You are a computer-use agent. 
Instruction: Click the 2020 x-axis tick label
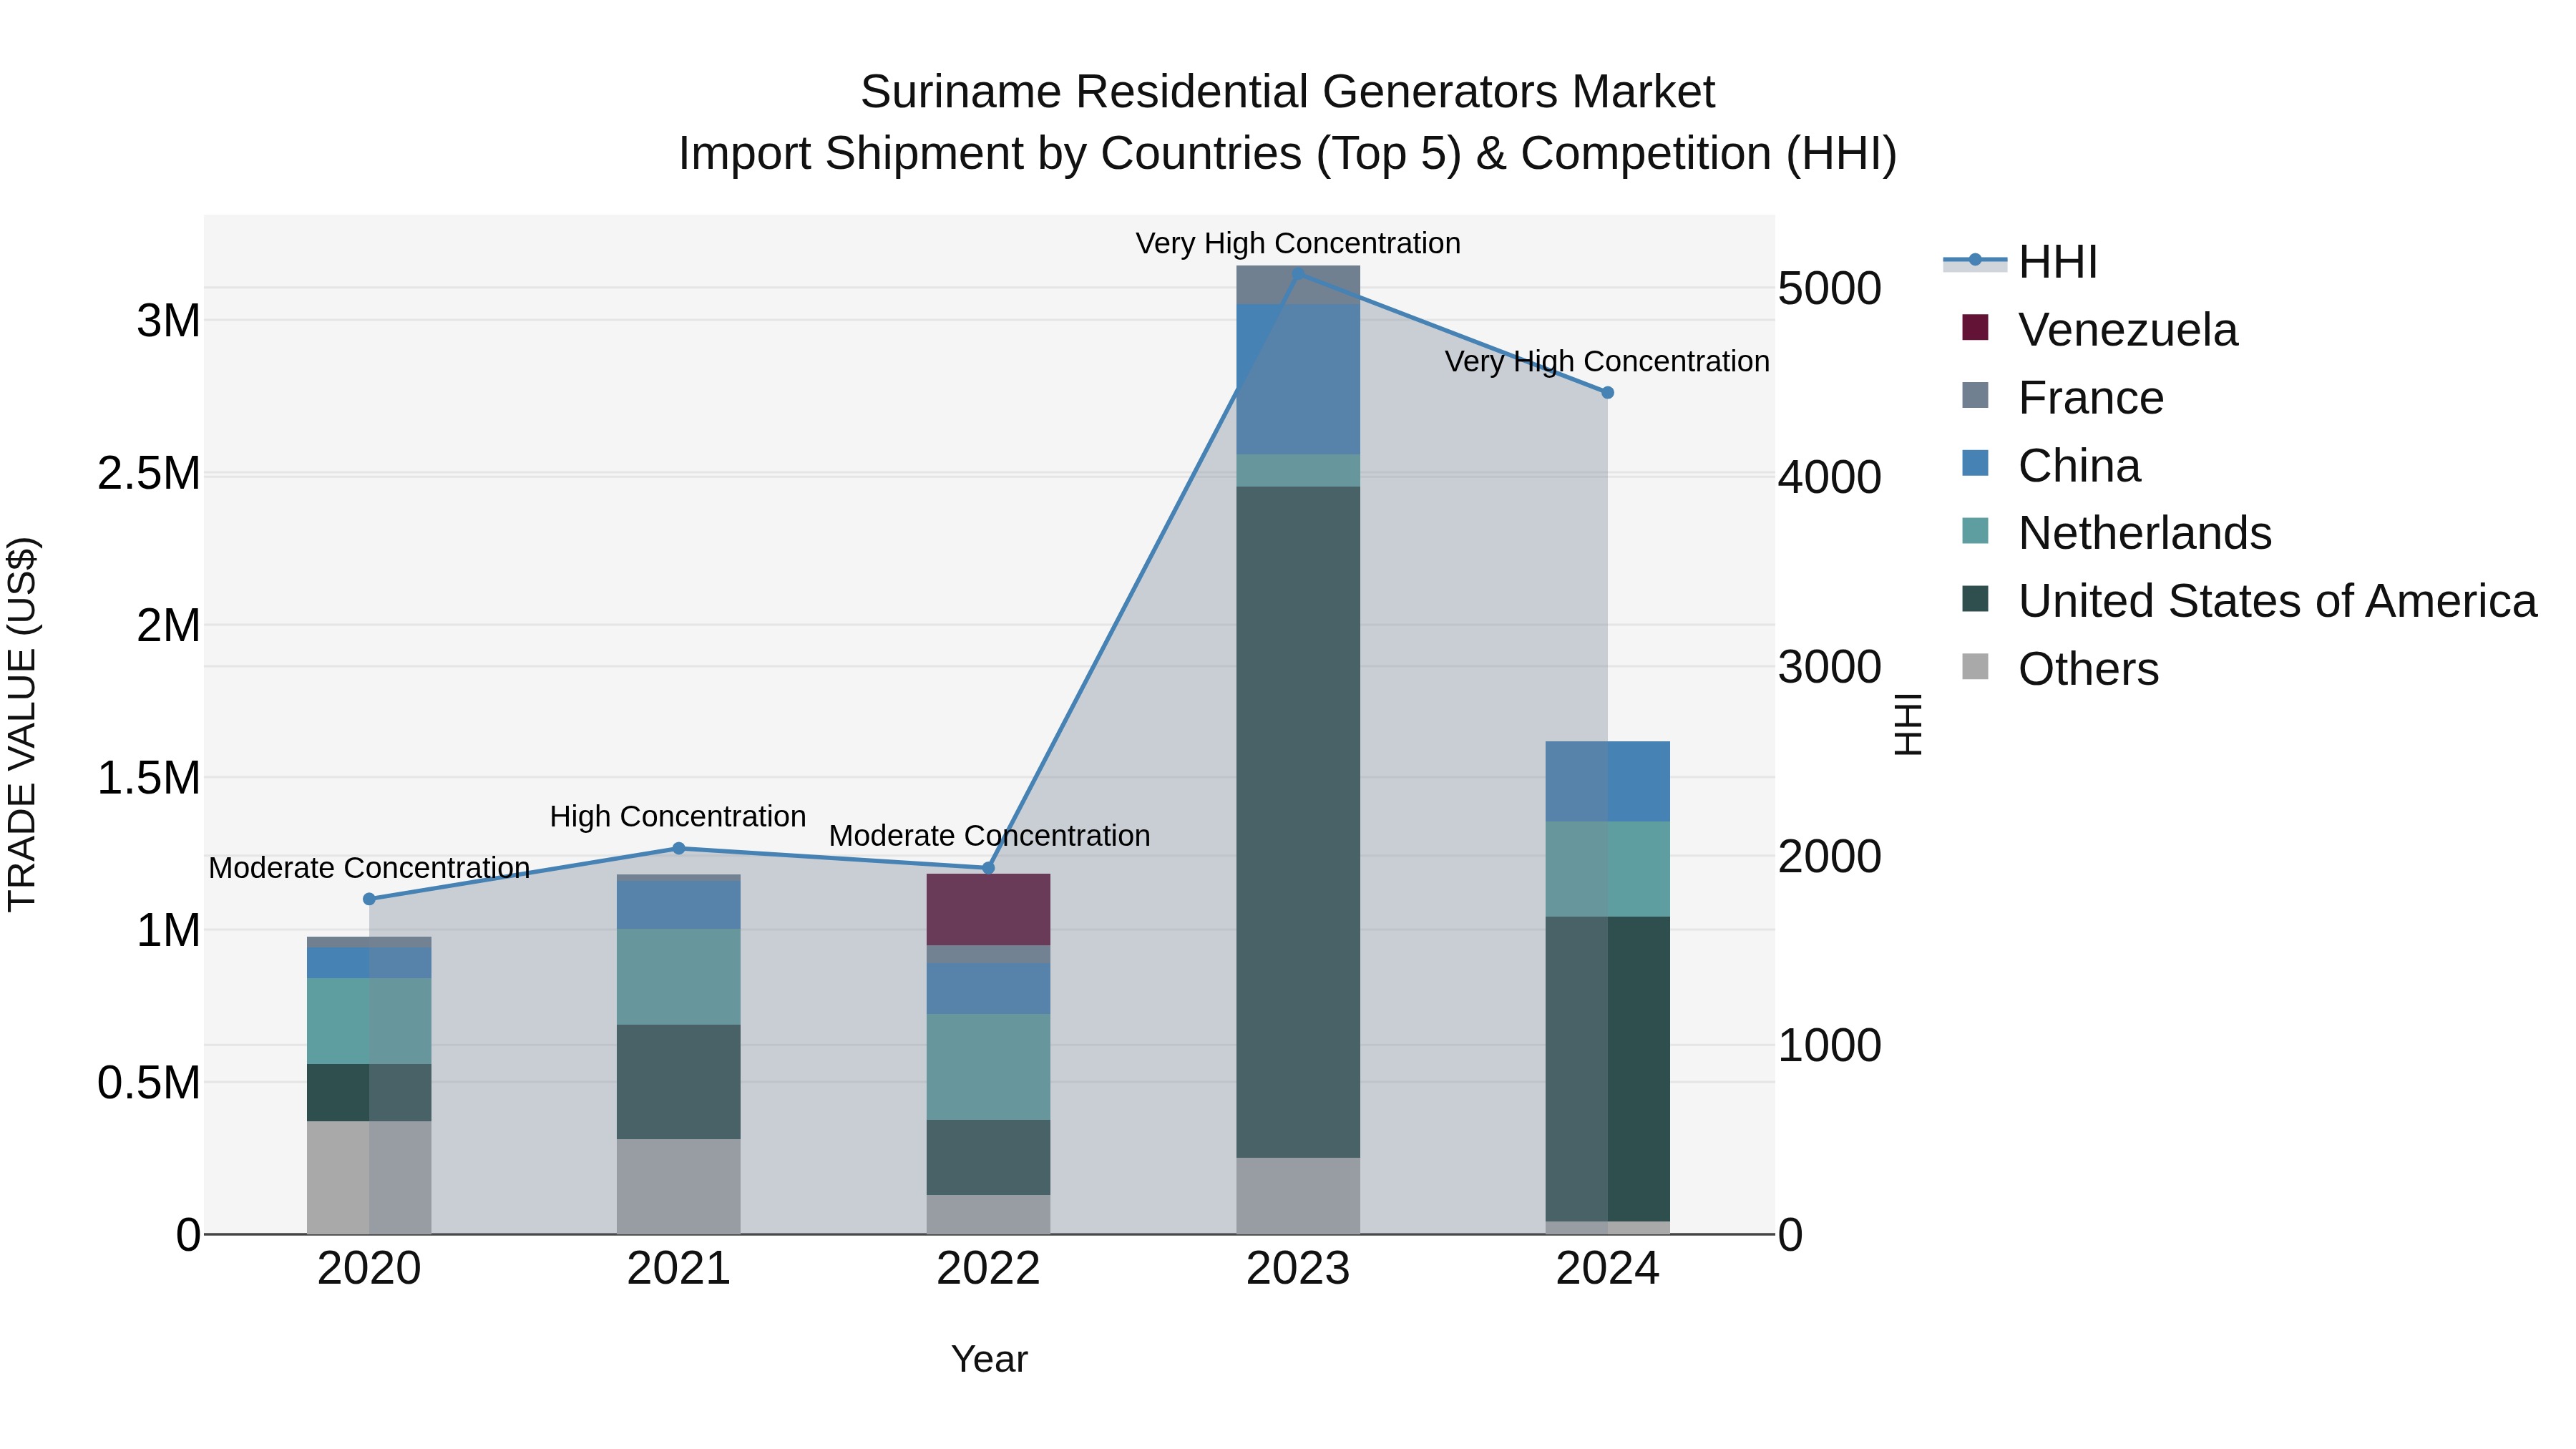369,1269
